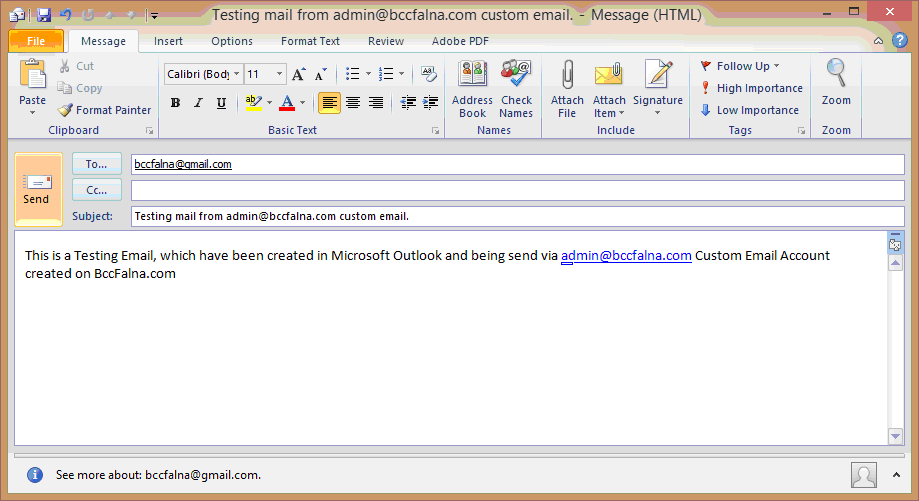Viewport: 919px width, 501px height.
Task: Open the Format Text tab
Action: [310, 41]
